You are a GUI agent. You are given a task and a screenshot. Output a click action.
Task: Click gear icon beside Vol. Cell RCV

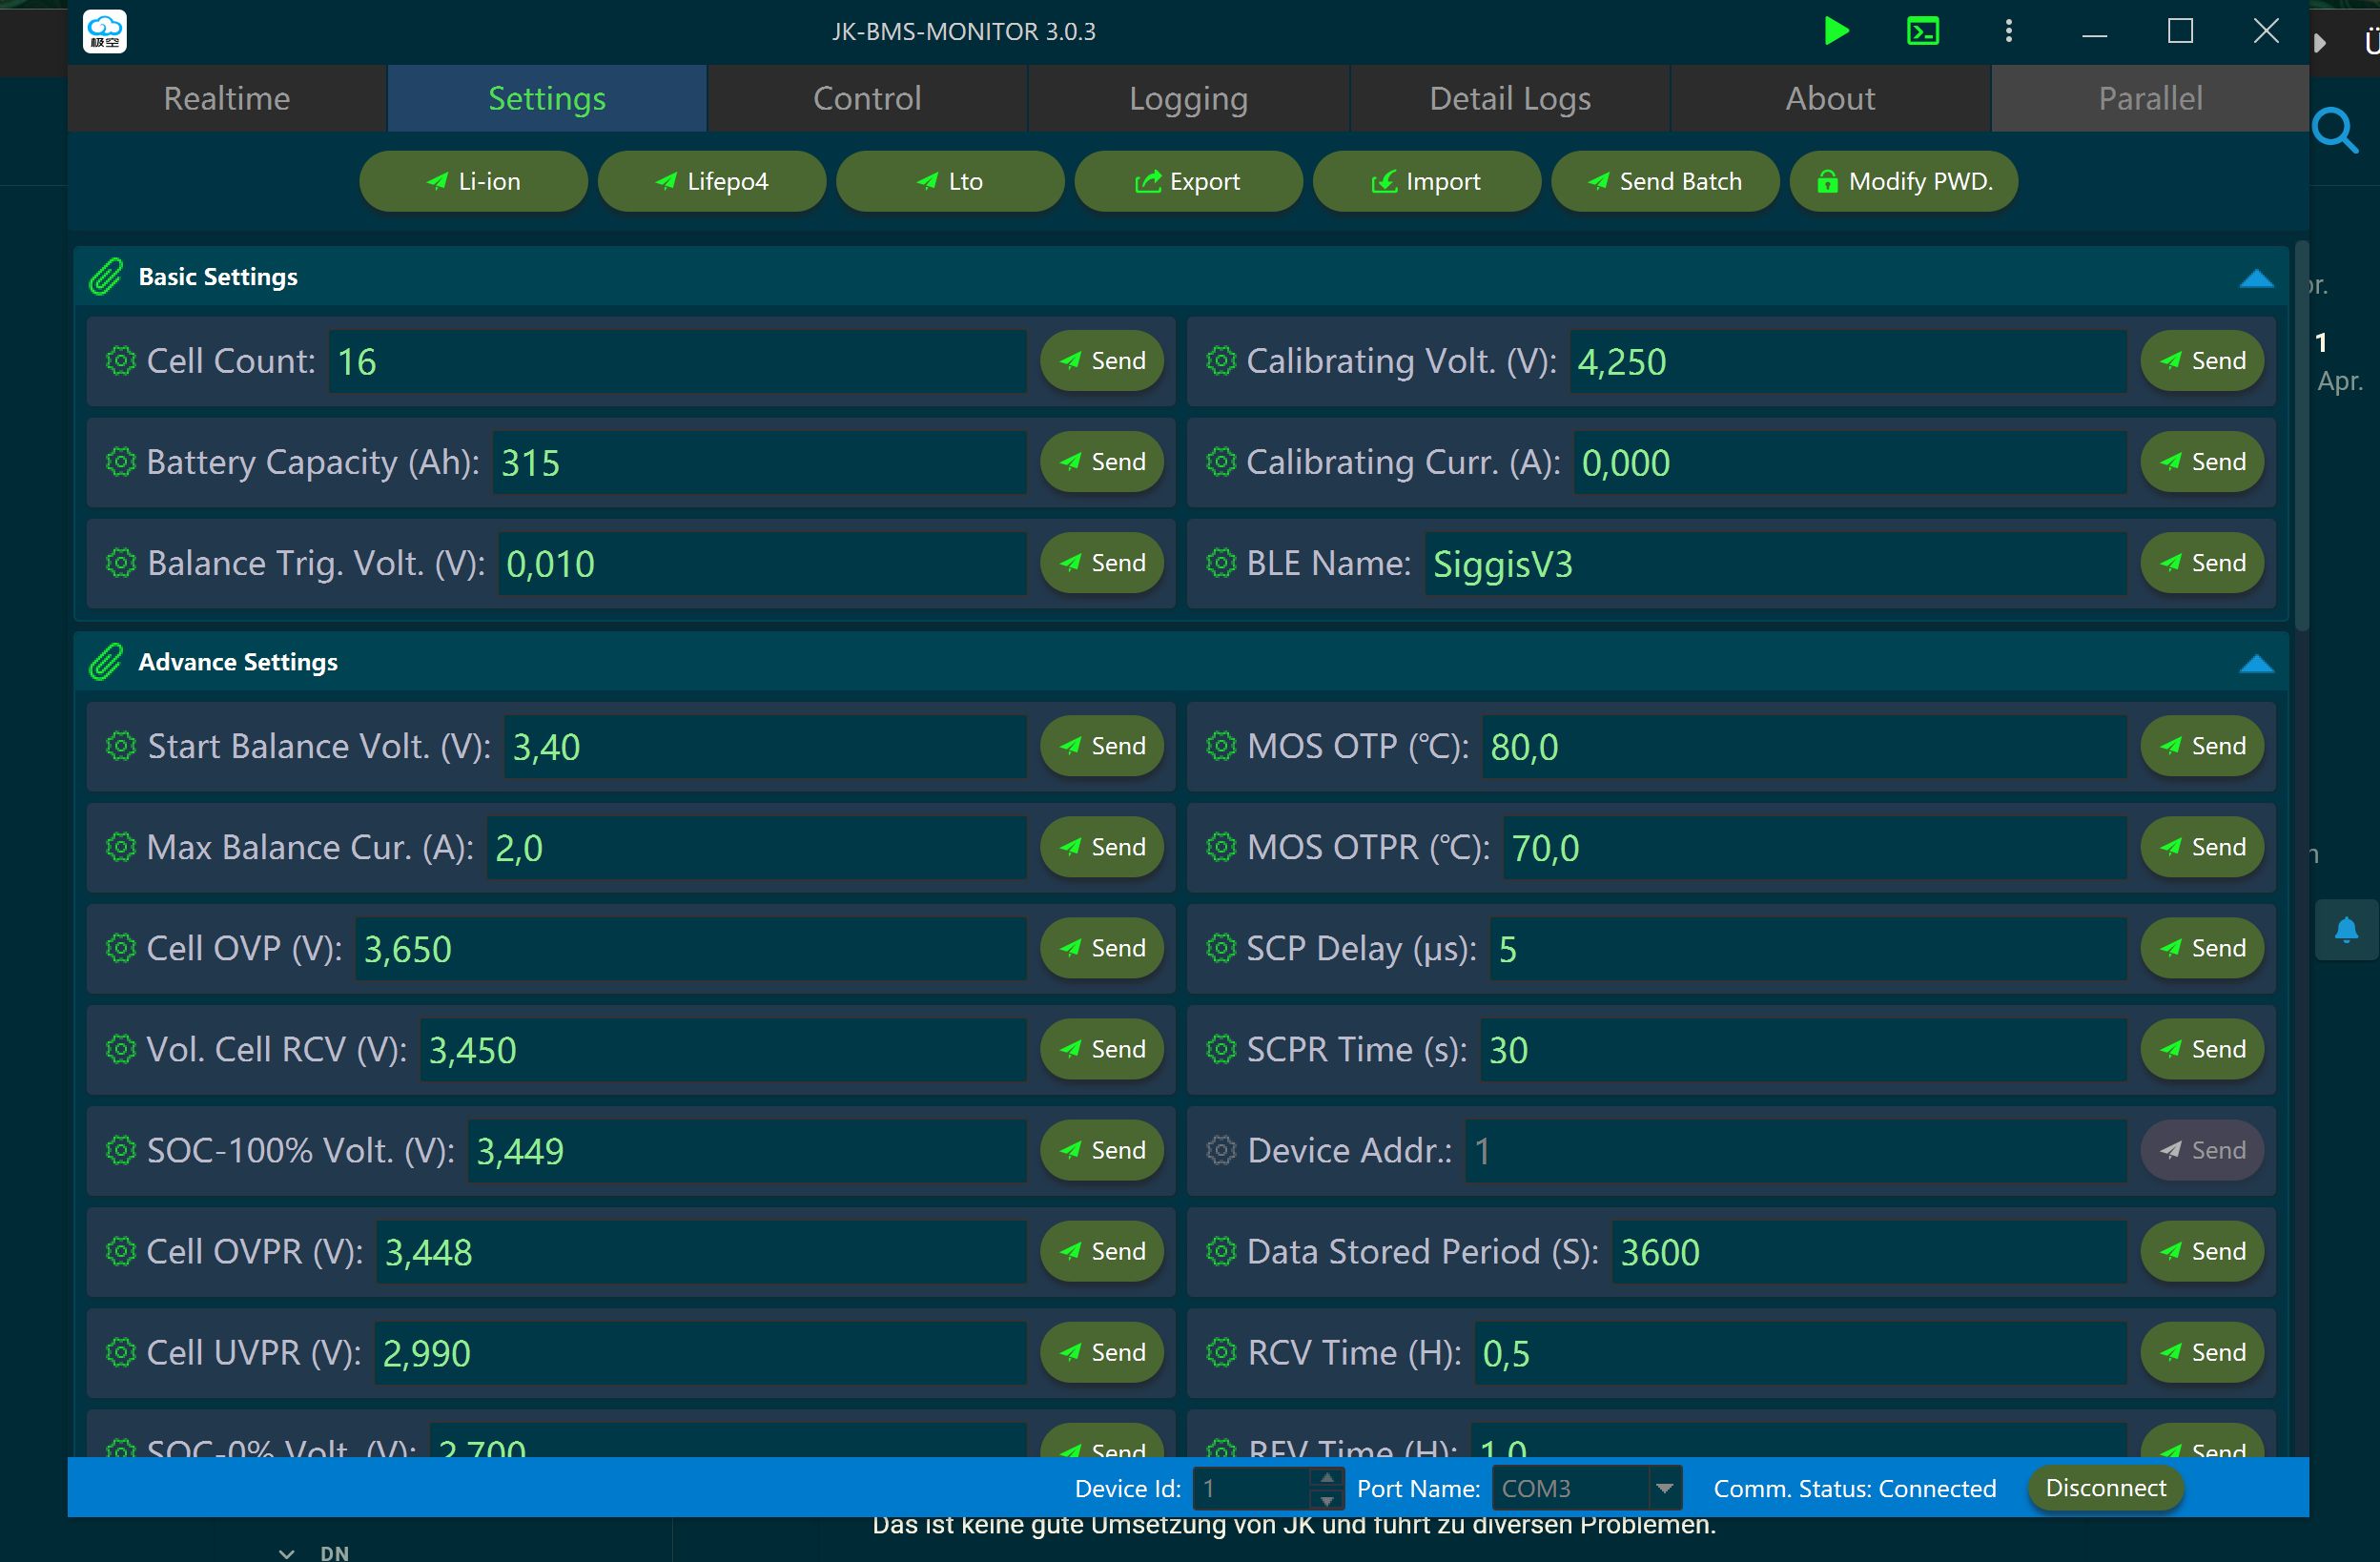click(x=121, y=1048)
